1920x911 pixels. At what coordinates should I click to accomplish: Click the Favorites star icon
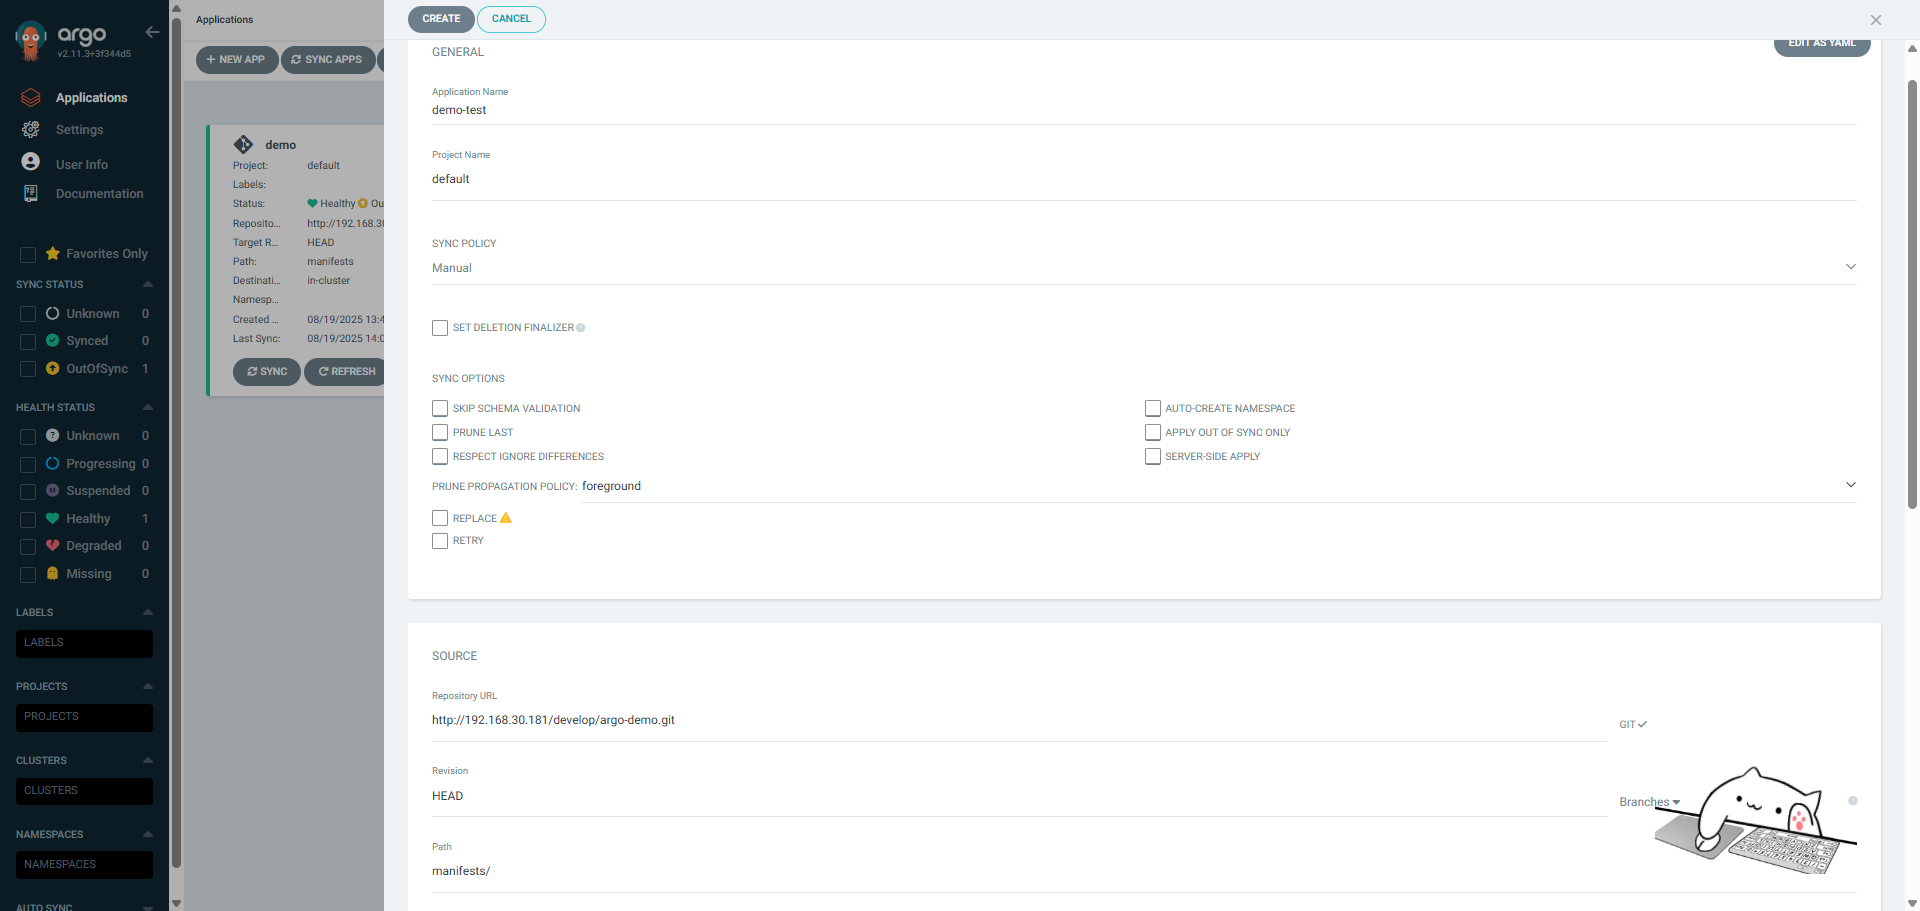(53, 254)
